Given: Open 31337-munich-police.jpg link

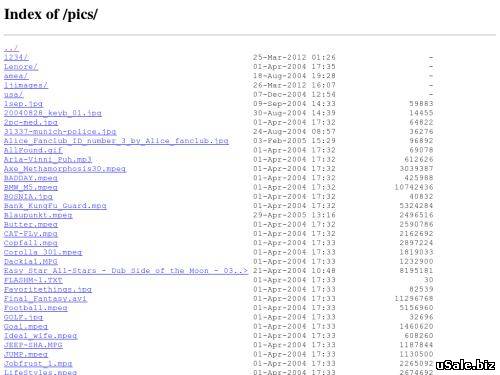Looking at the screenshot, I should [x=60, y=132].
